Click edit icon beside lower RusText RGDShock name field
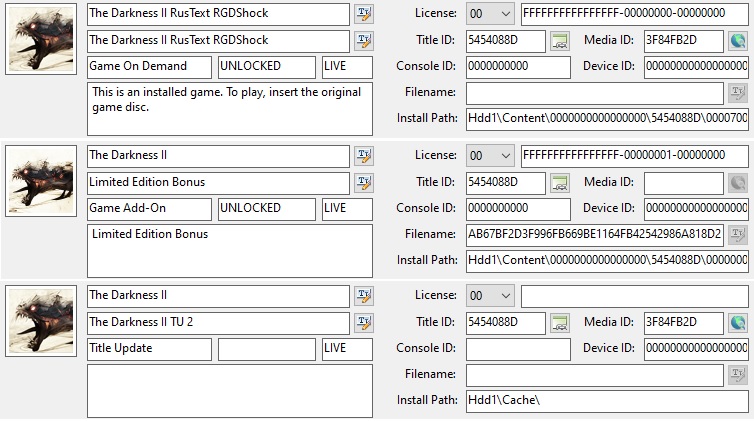The width and height of the screenshot is (754, 421). click(364, 41)
